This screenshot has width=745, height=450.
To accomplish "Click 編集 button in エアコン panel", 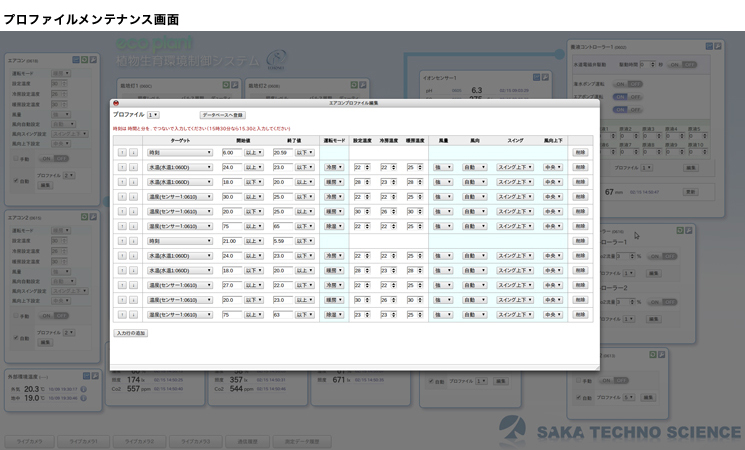I will [x=46, y=185].
